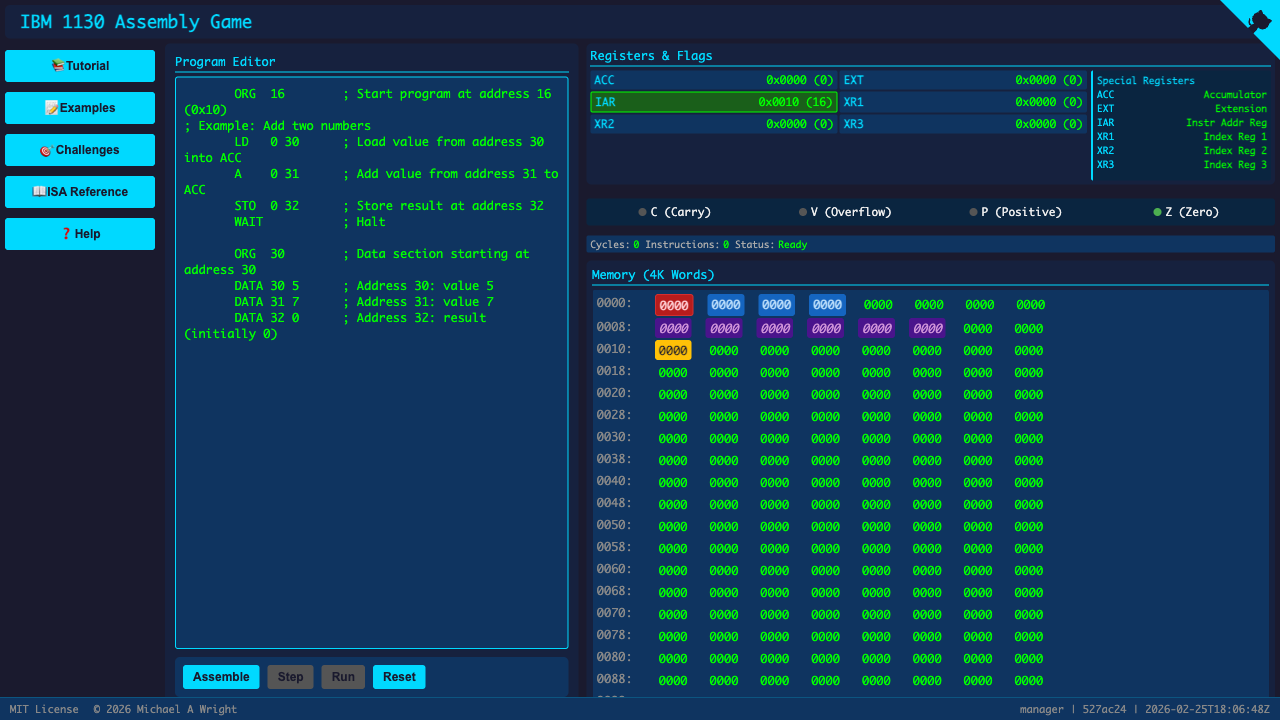Click the Status: Ready indicator

pyautogui.click(x=771, y=244)
